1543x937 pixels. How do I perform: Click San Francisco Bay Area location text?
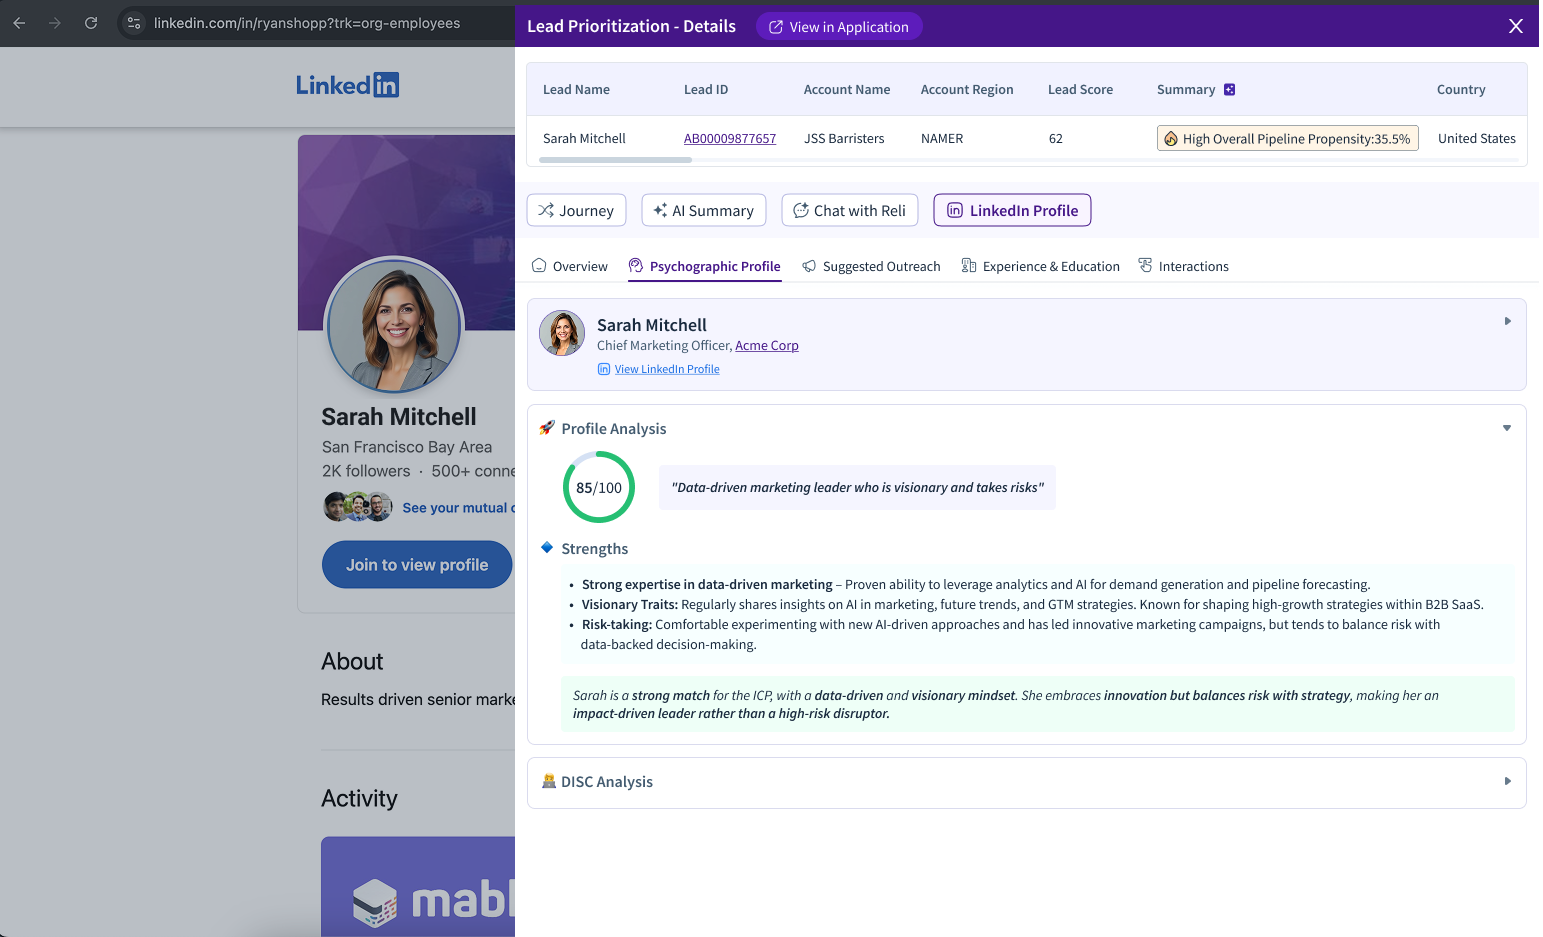(x=407, y=447)
